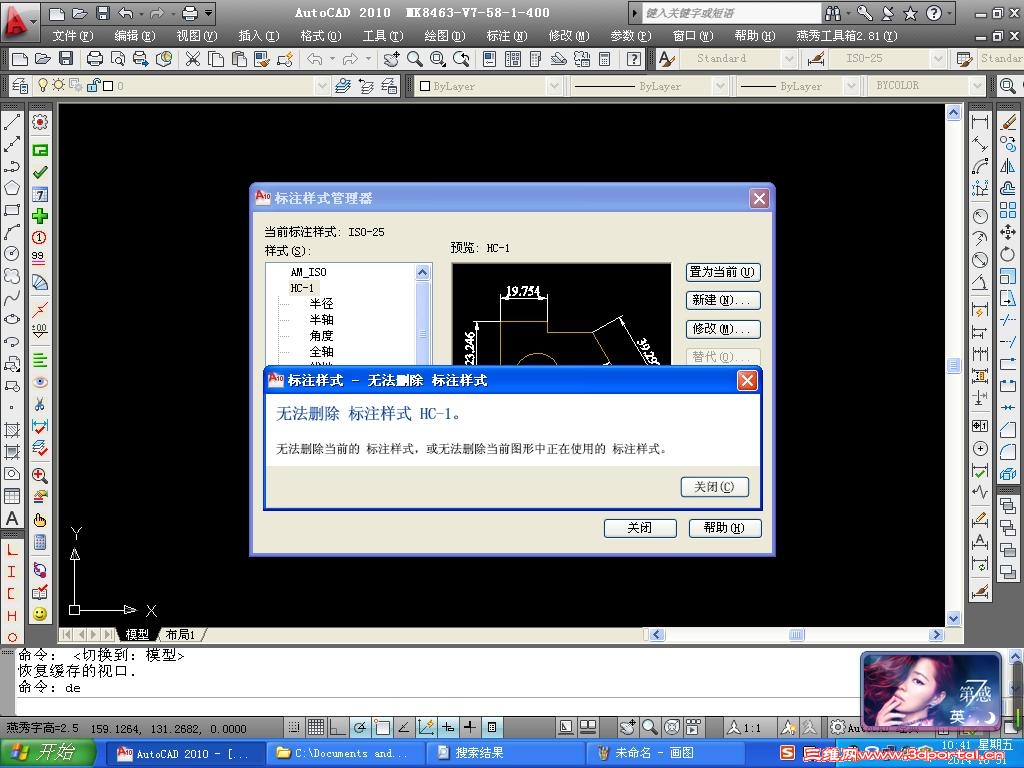
Task: Select the Erase tool in Modify toolbar
Action: pyautogui.click(x=1008, y=122)
